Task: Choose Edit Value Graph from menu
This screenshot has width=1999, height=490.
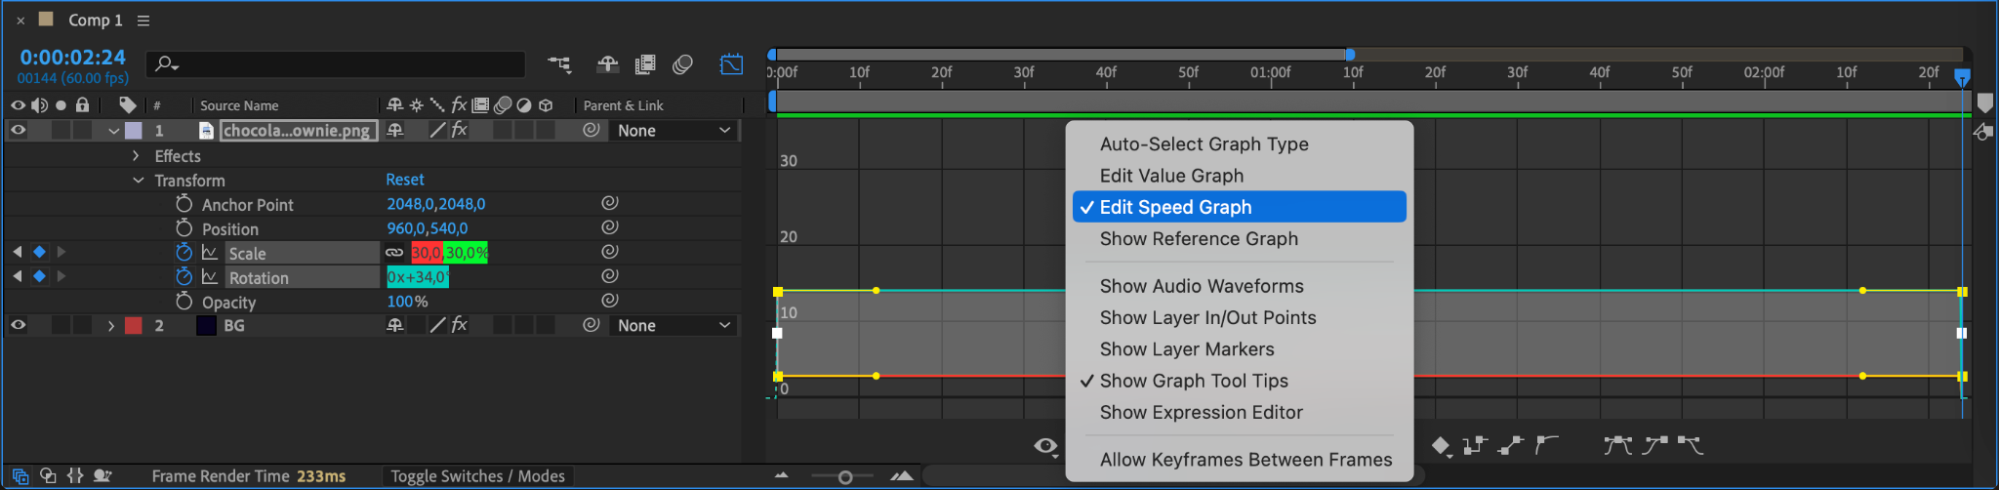Action: point(1171,176)
